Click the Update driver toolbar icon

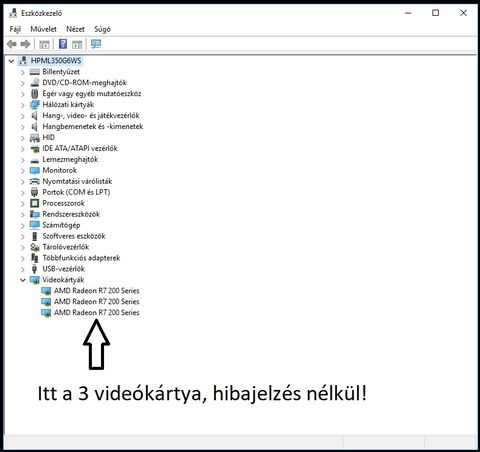77,44
